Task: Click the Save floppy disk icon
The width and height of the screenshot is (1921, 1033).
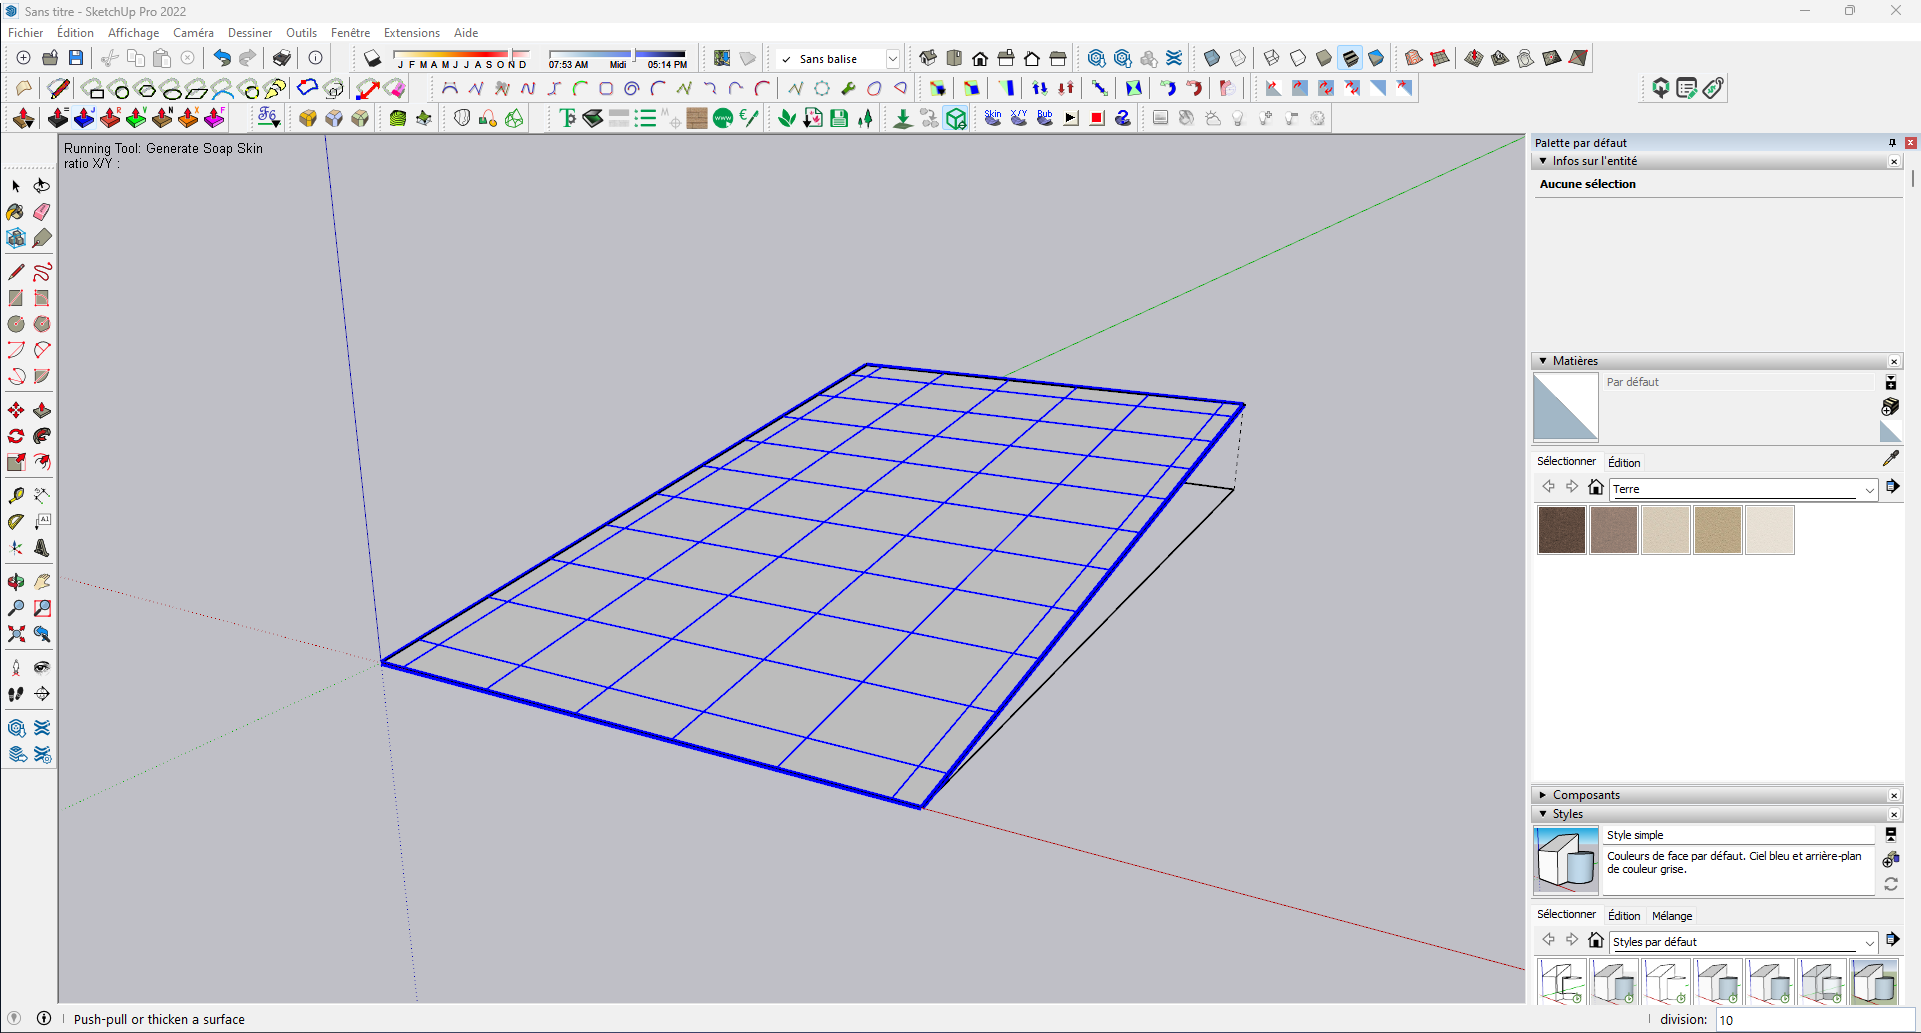Action: click(76, 58)
